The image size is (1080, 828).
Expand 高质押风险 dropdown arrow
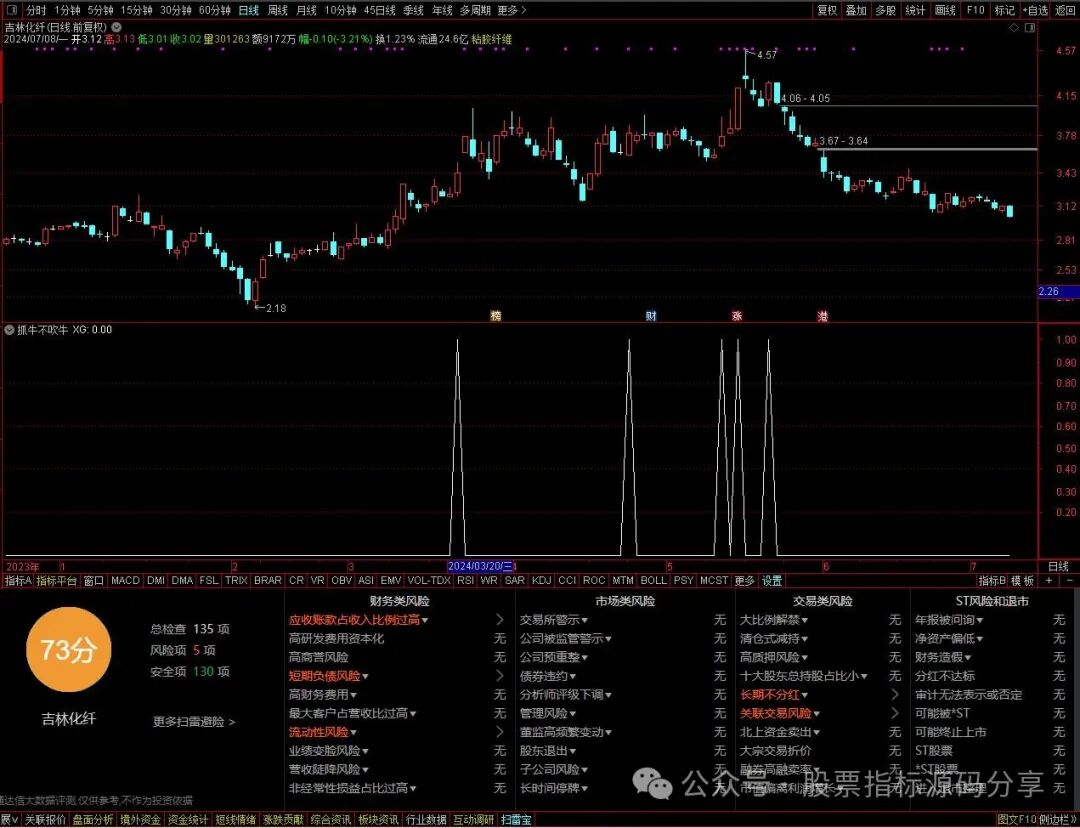tap(804, 658)
